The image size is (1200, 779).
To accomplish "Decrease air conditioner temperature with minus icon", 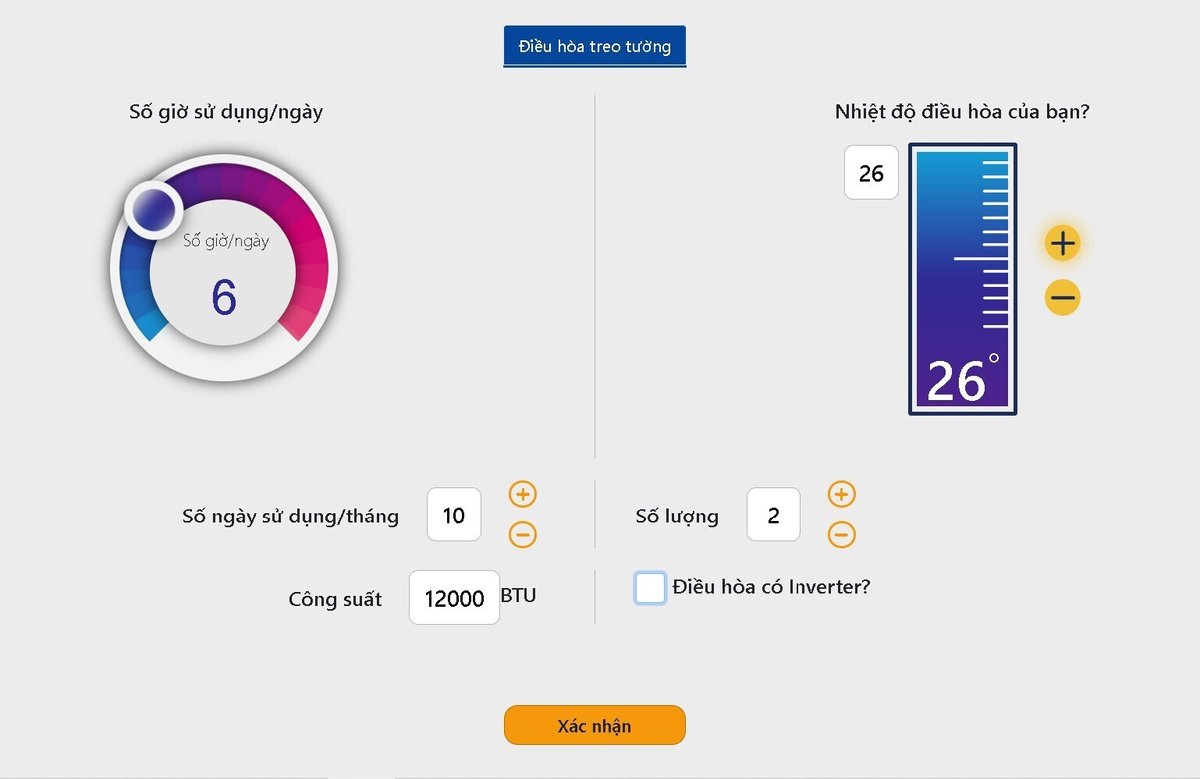I will pos(1062,297).
